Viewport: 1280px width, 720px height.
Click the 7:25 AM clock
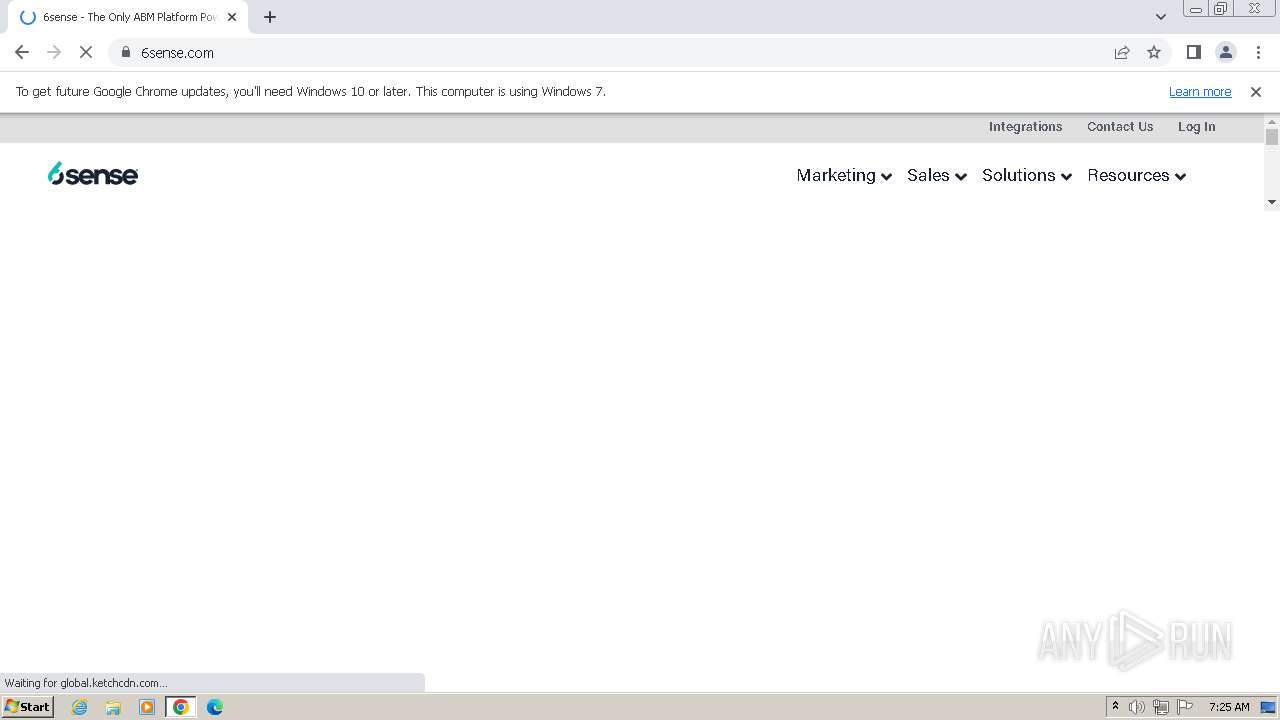tap(1229, 707)
